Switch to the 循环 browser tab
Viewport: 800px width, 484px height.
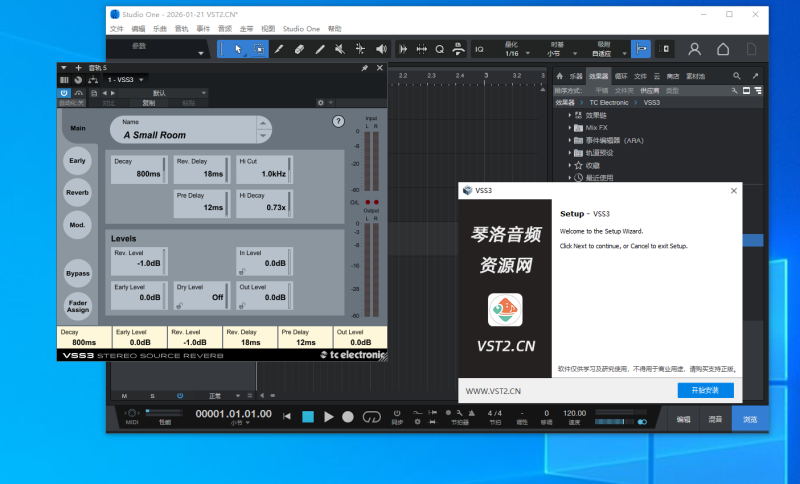(x=621, y=76)
